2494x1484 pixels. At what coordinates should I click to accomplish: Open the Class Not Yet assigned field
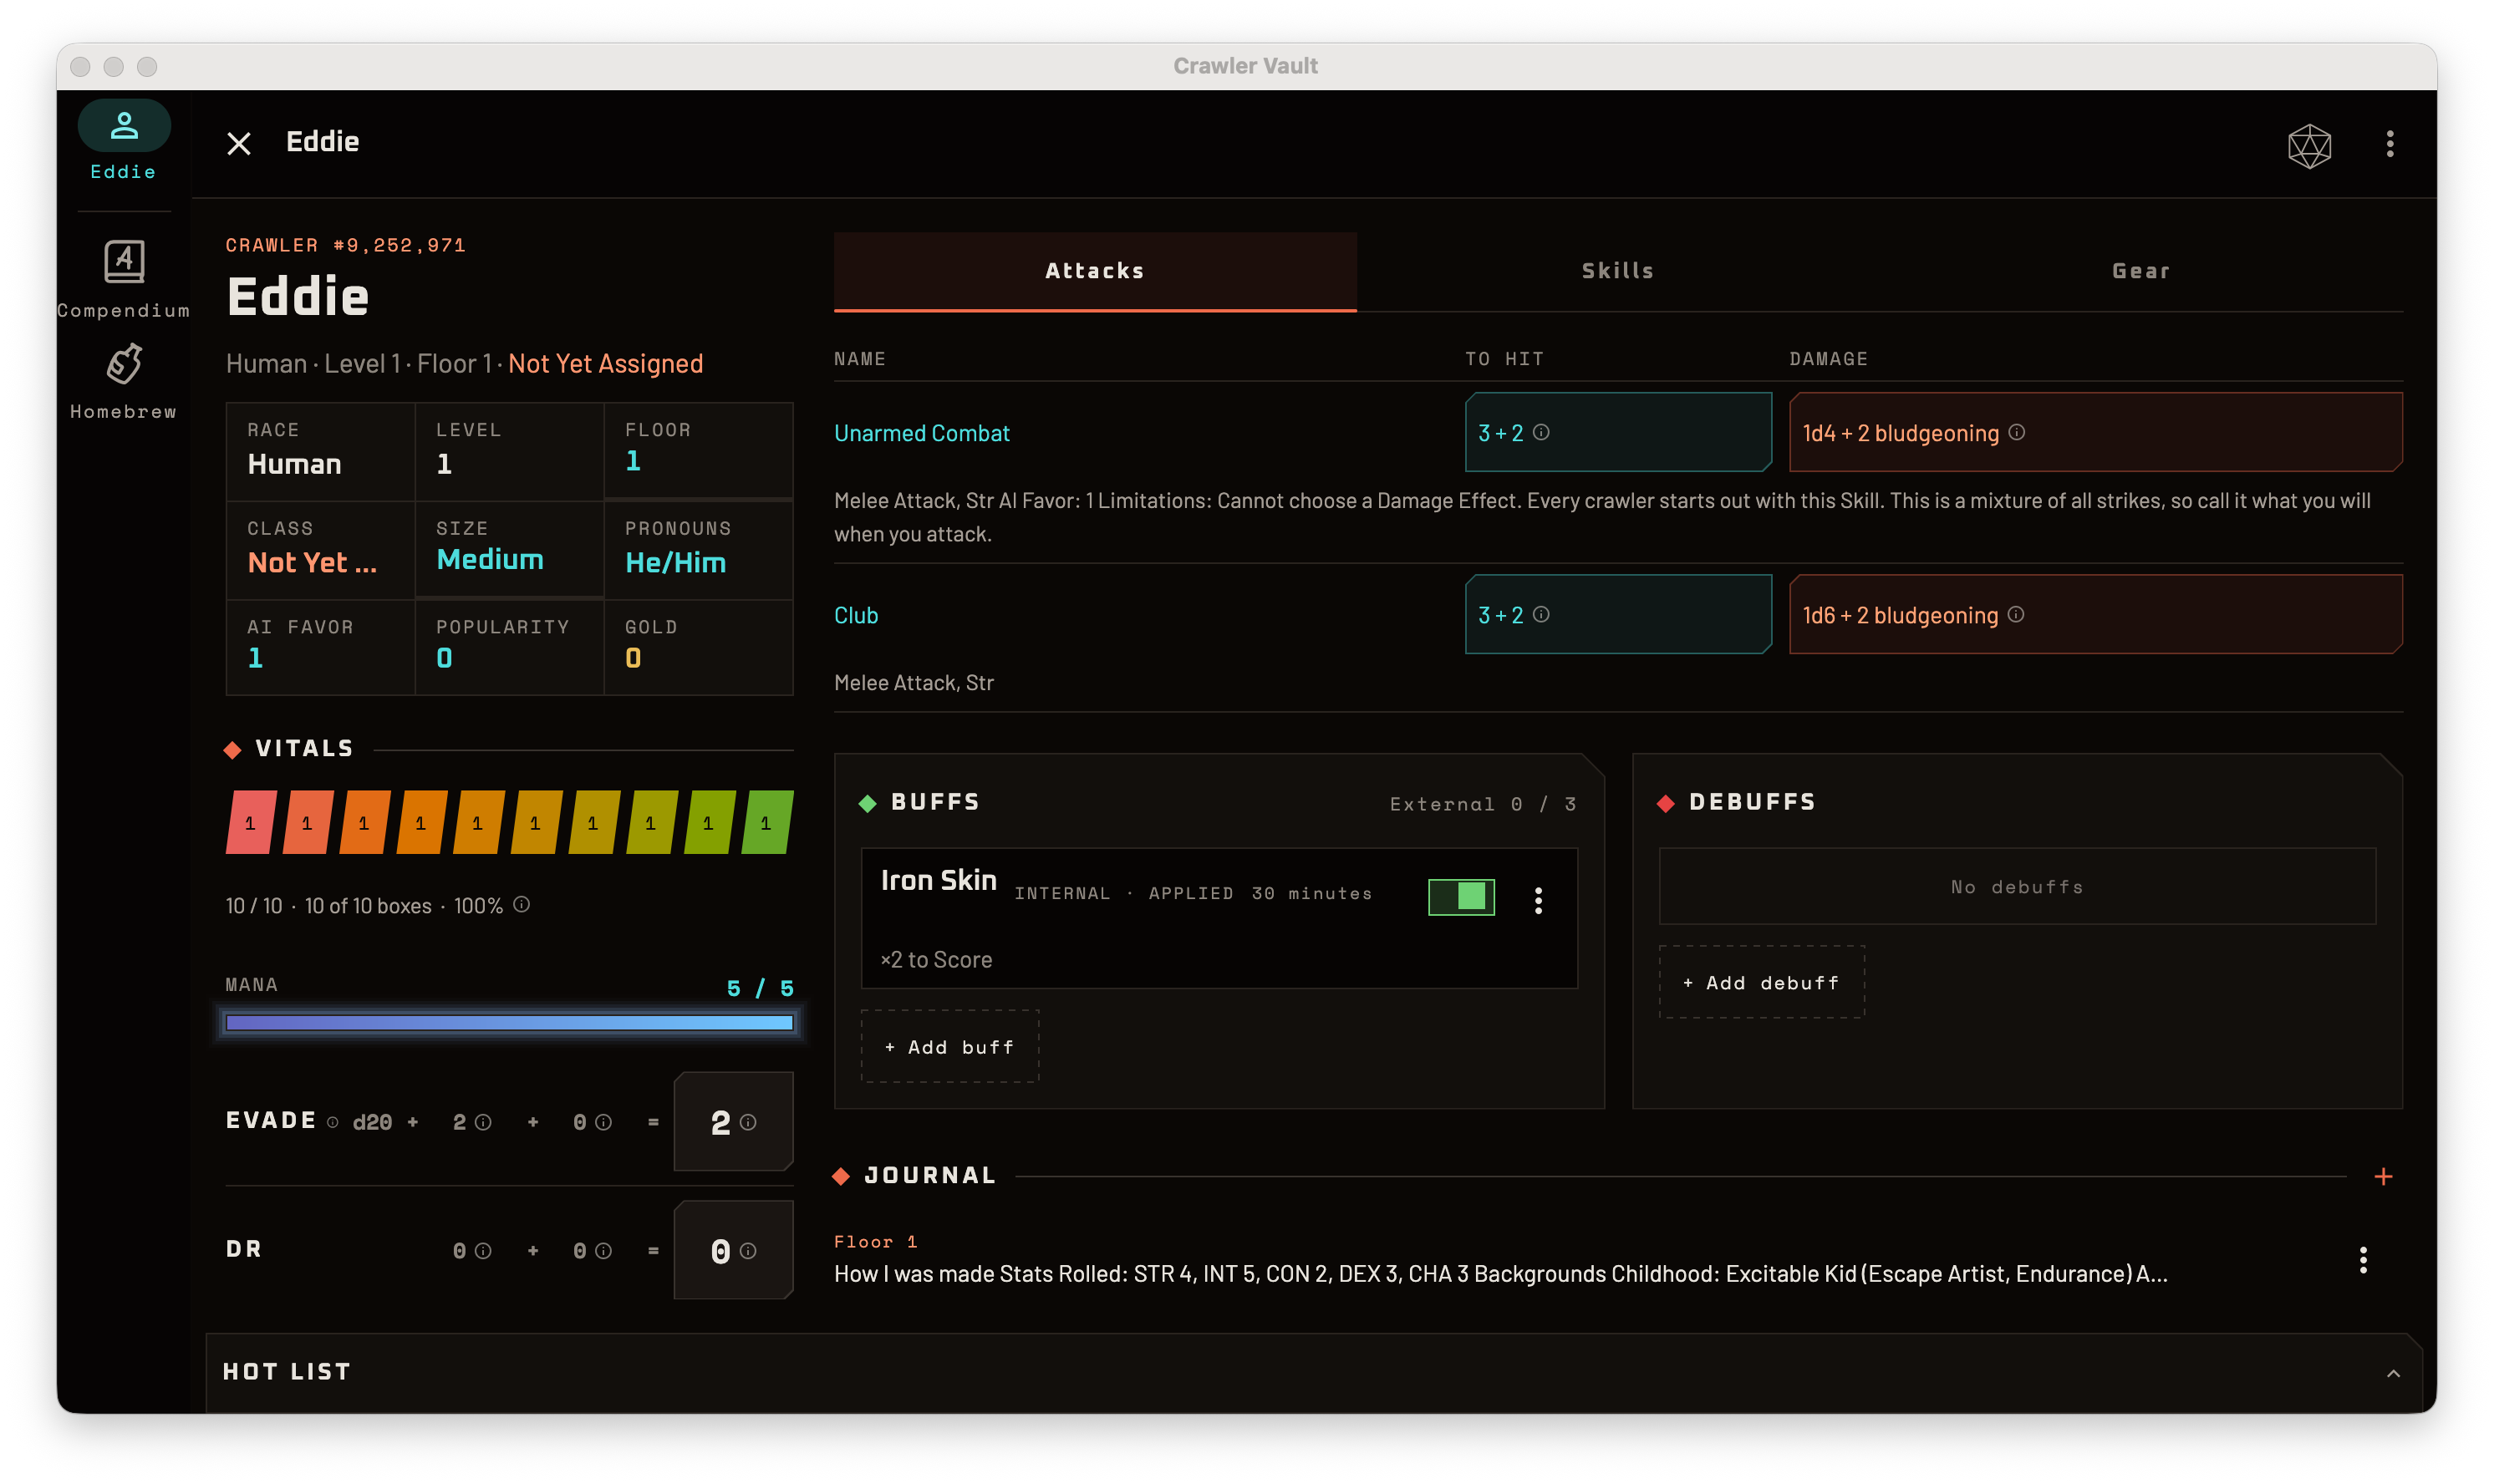pyautogui.click(x=320, y=549)
